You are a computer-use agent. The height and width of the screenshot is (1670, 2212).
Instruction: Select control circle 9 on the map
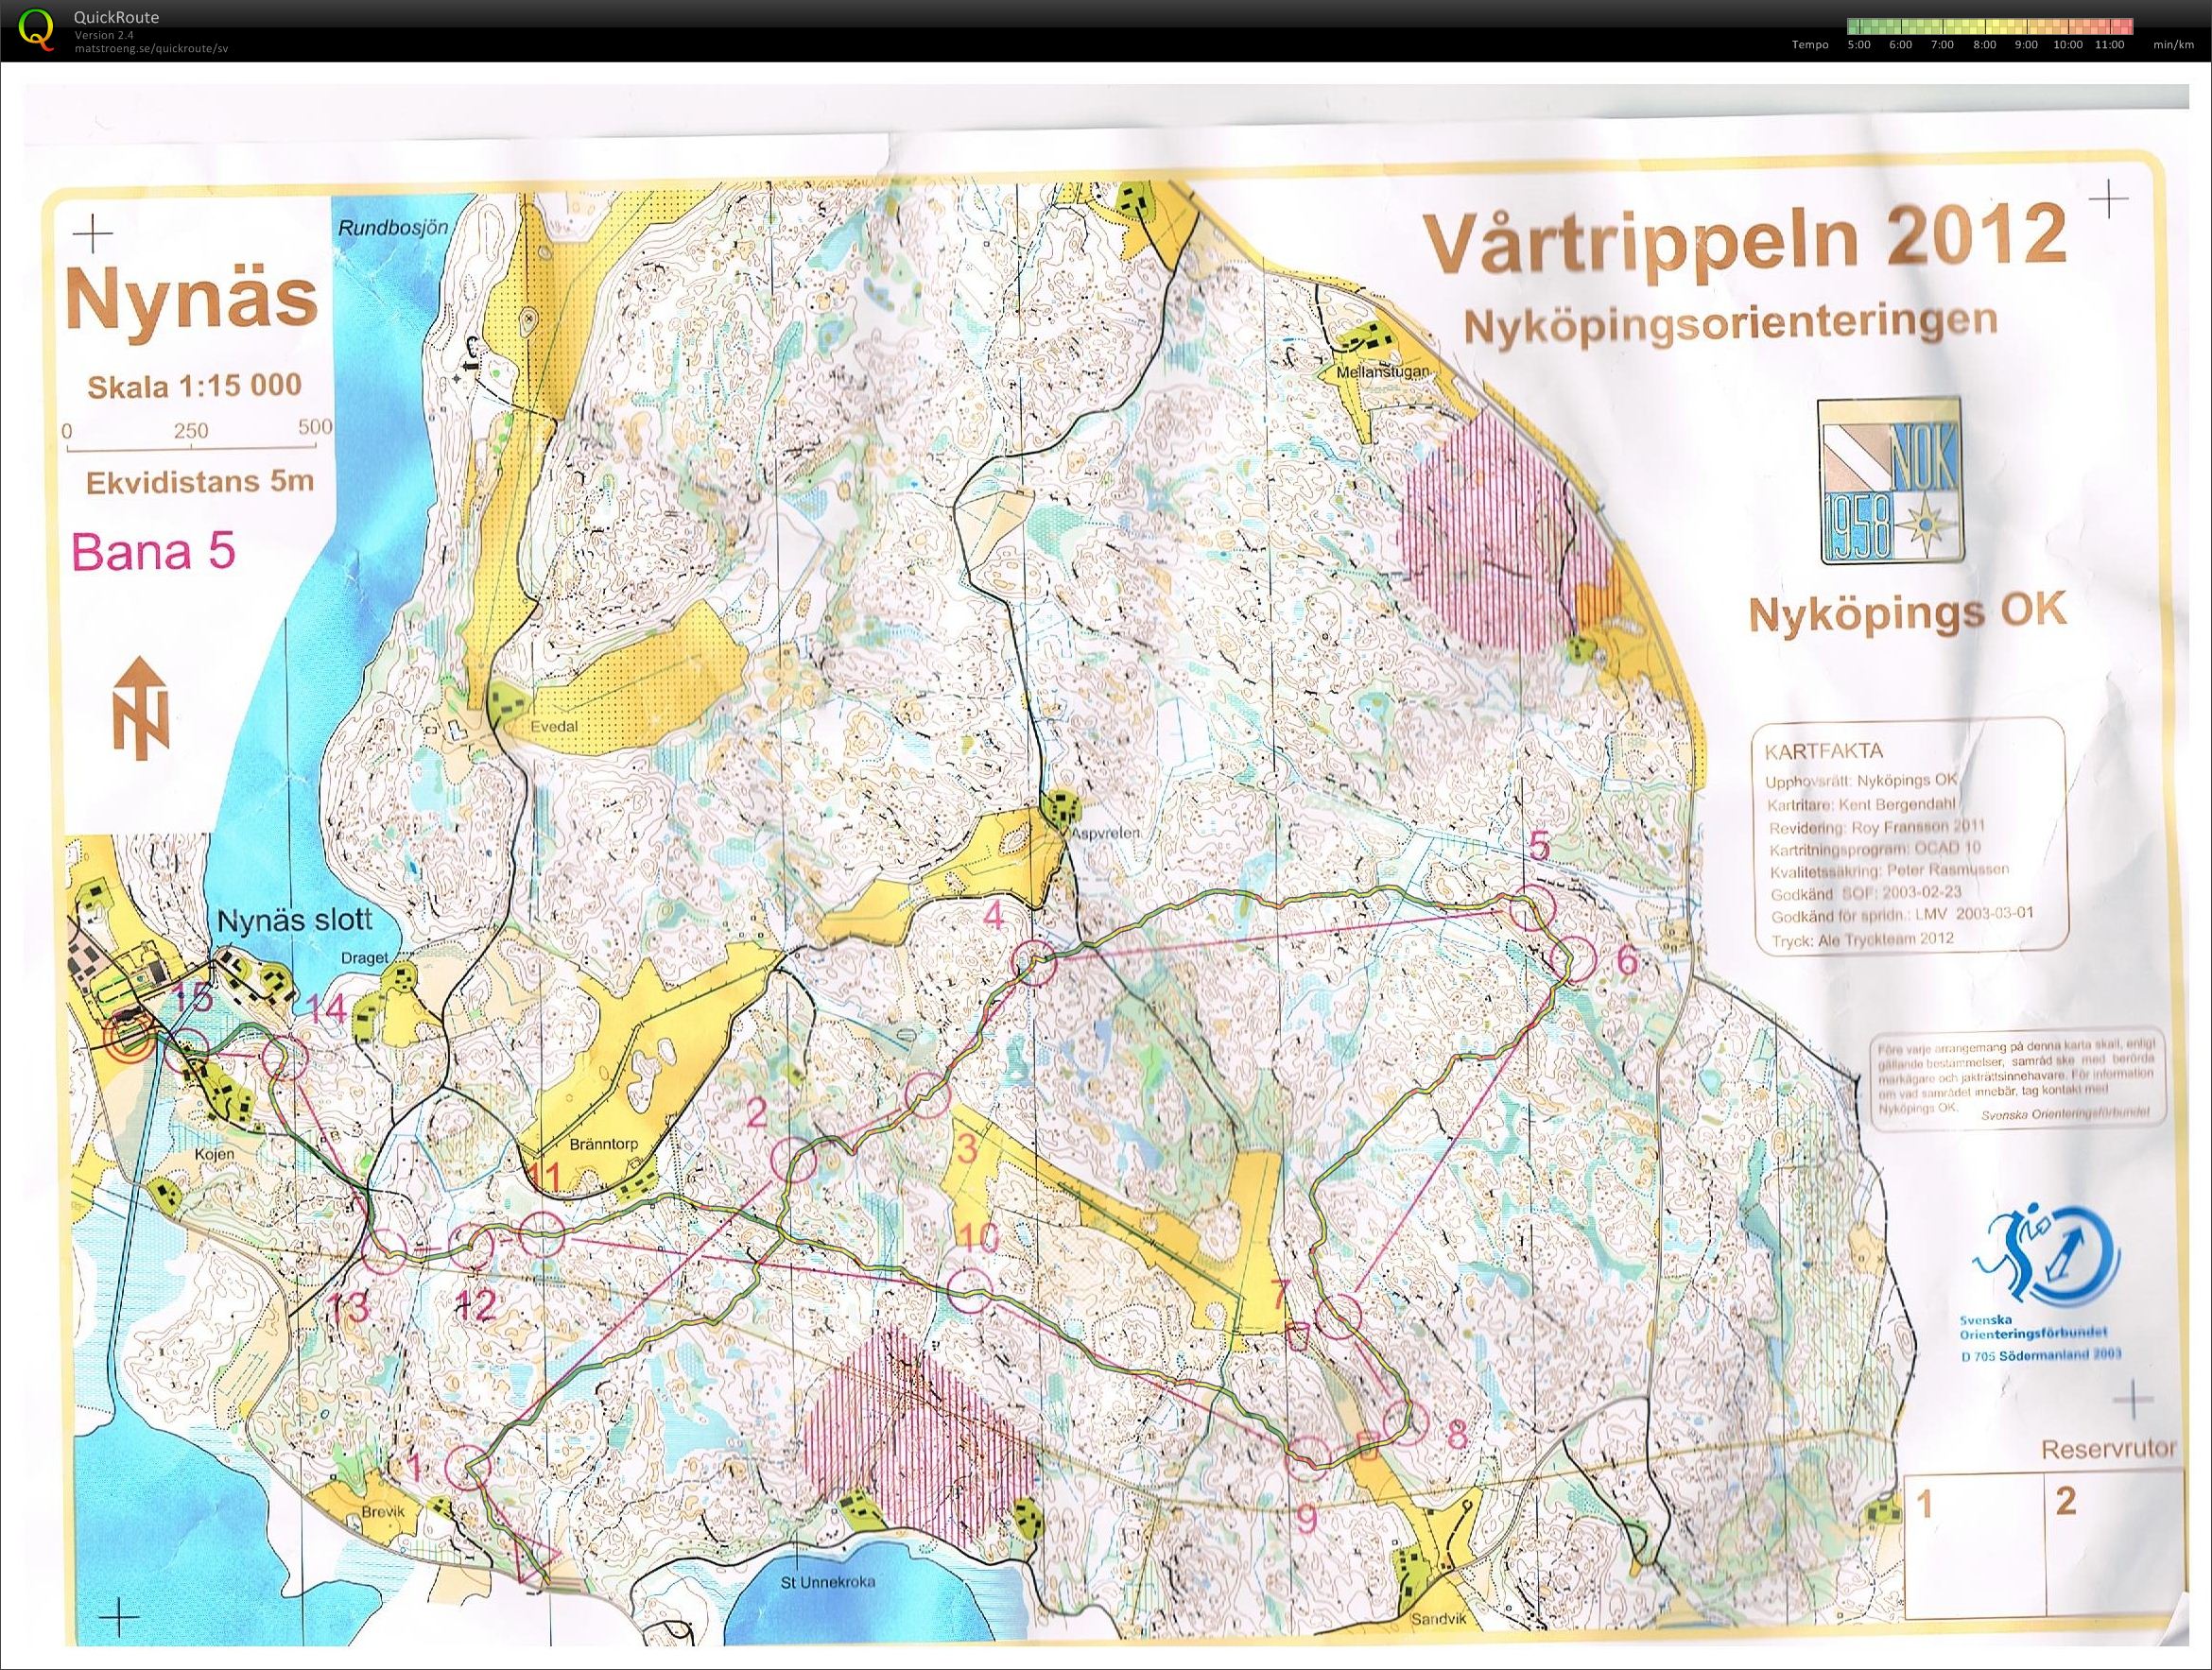[x=1307, y=1457]
